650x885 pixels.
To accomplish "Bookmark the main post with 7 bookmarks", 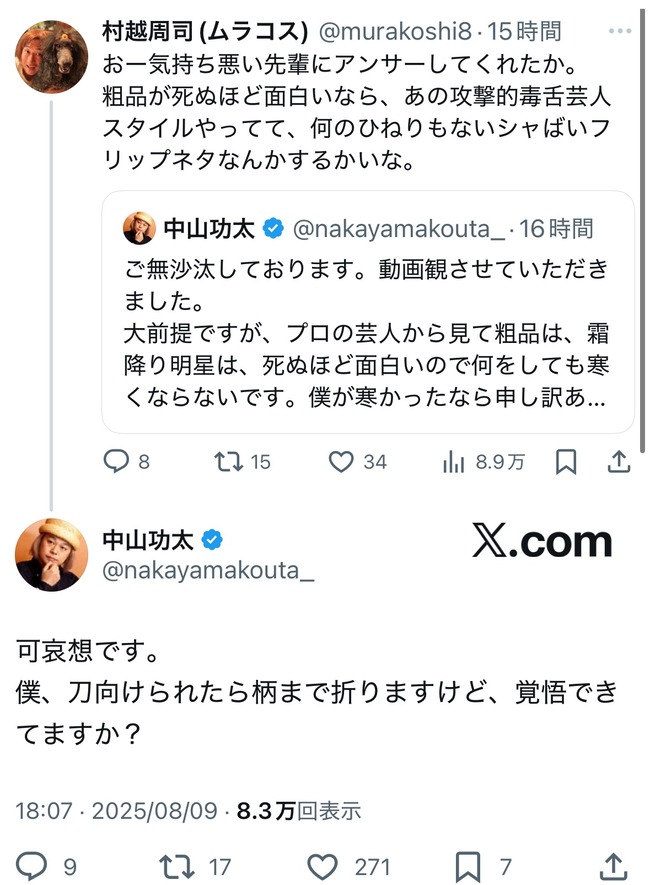I will [468, 864].
